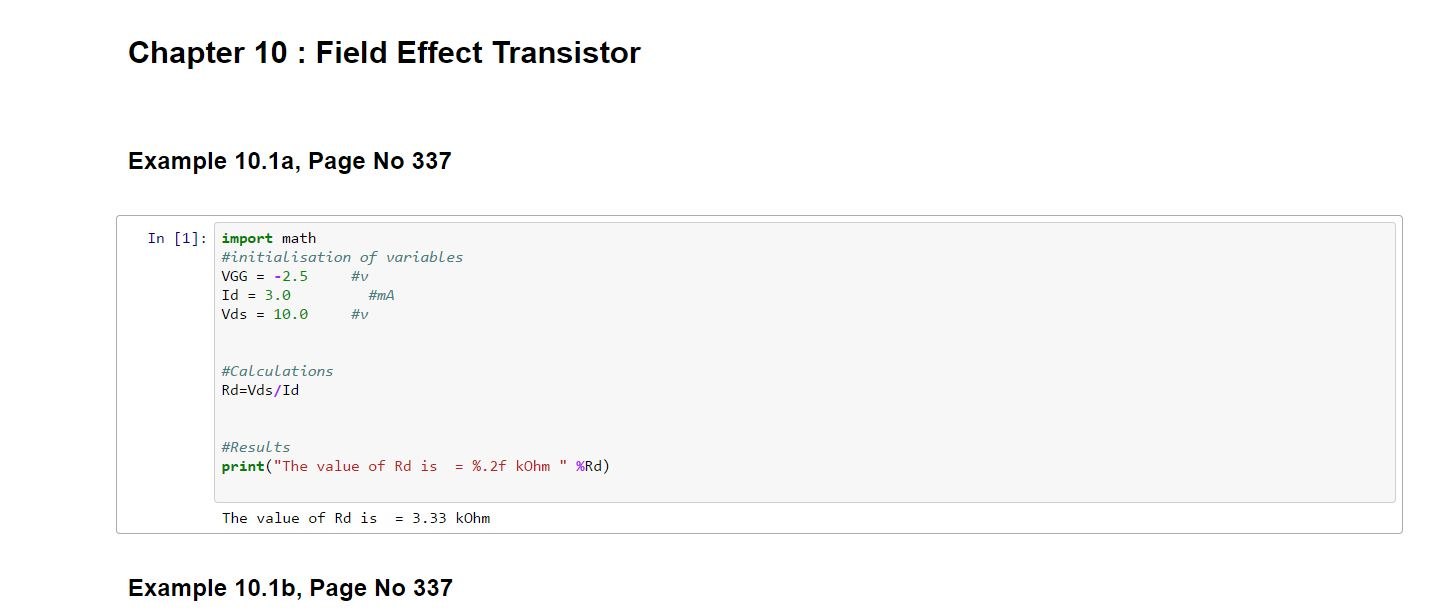Click the Example 10.1b heading
Image resolution: width=1440 pixels, height=613 pixels.
click(x=290, y=588)
